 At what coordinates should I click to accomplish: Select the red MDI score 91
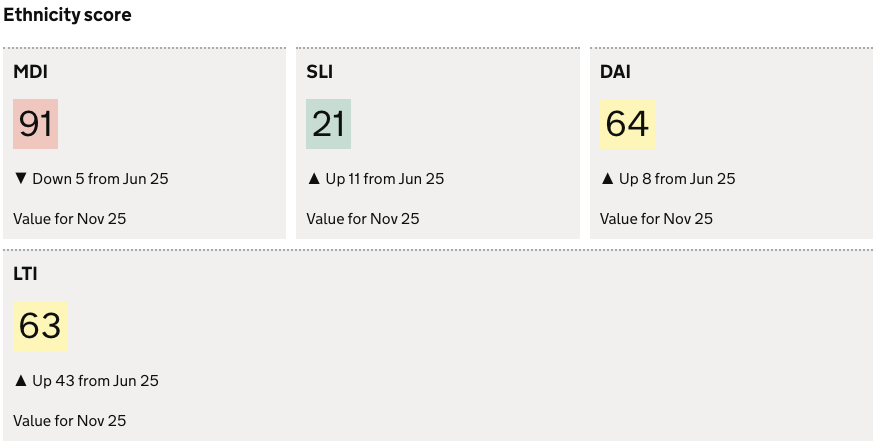35,124
